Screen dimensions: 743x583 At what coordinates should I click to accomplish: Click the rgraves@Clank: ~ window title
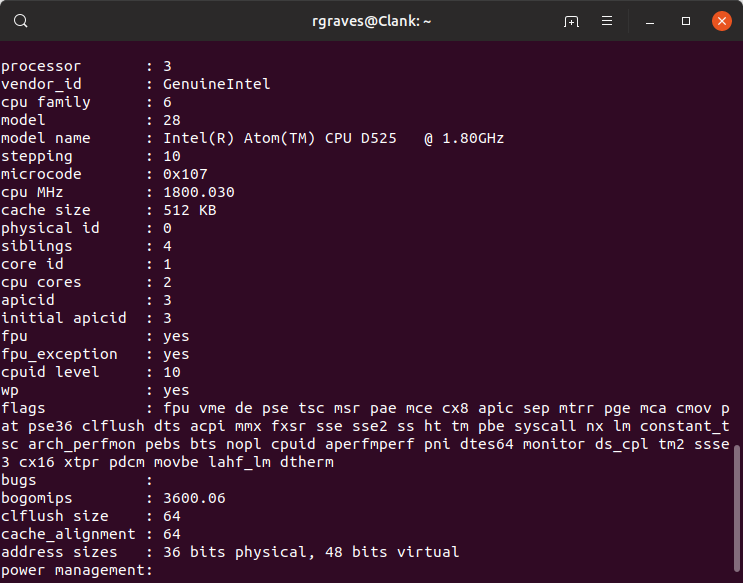coord(372,21)
